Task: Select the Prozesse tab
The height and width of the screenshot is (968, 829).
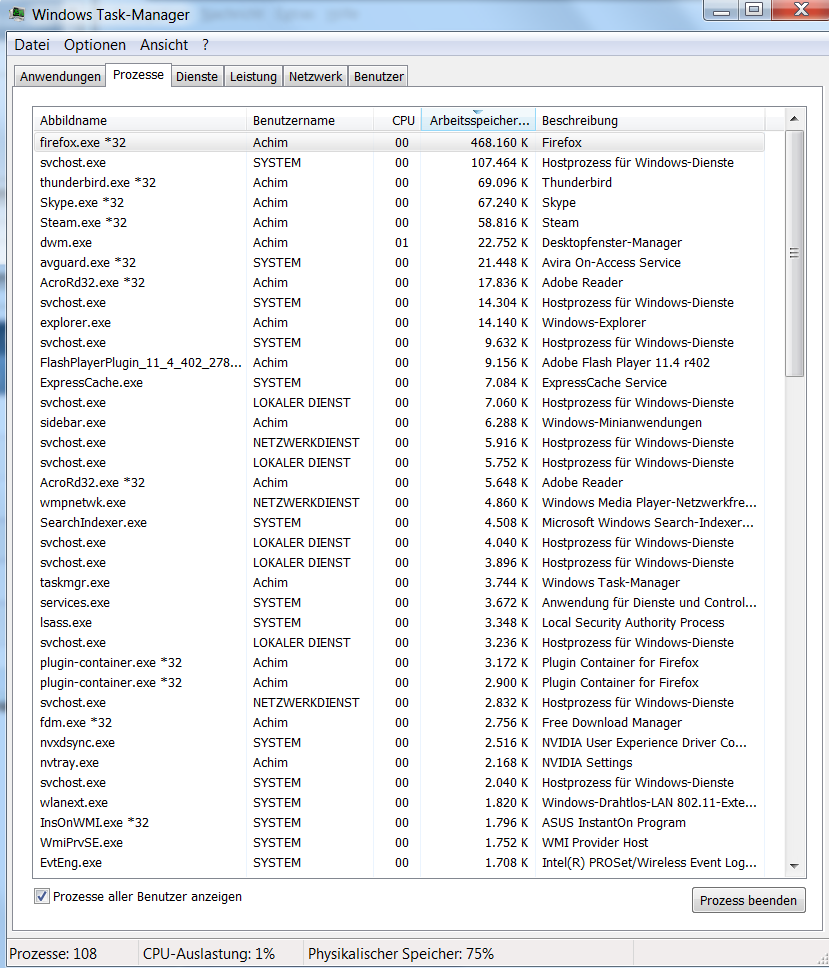Action: (x=138, y=75)
